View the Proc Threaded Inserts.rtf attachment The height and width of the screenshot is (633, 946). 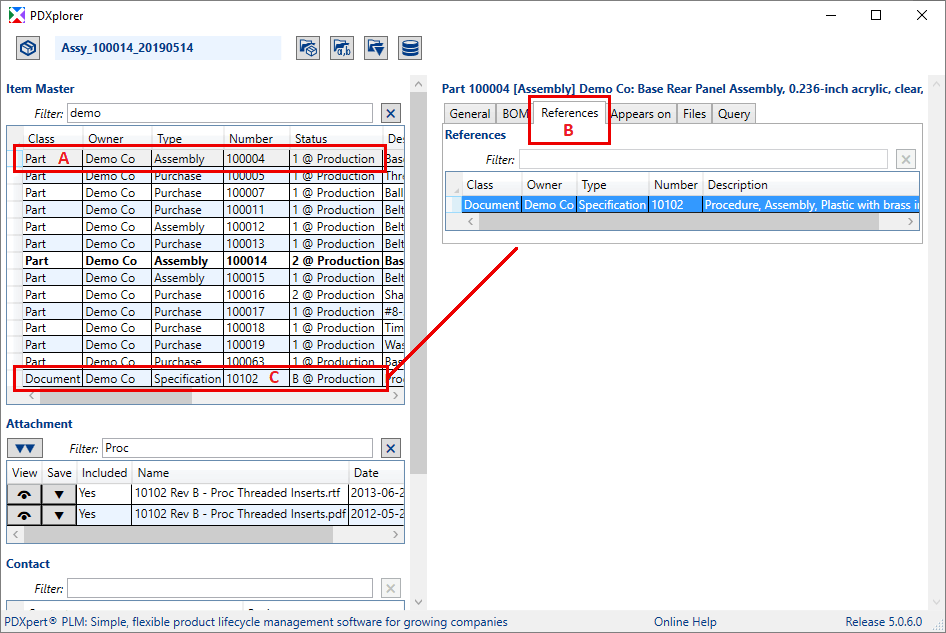(x=24, y=494)
